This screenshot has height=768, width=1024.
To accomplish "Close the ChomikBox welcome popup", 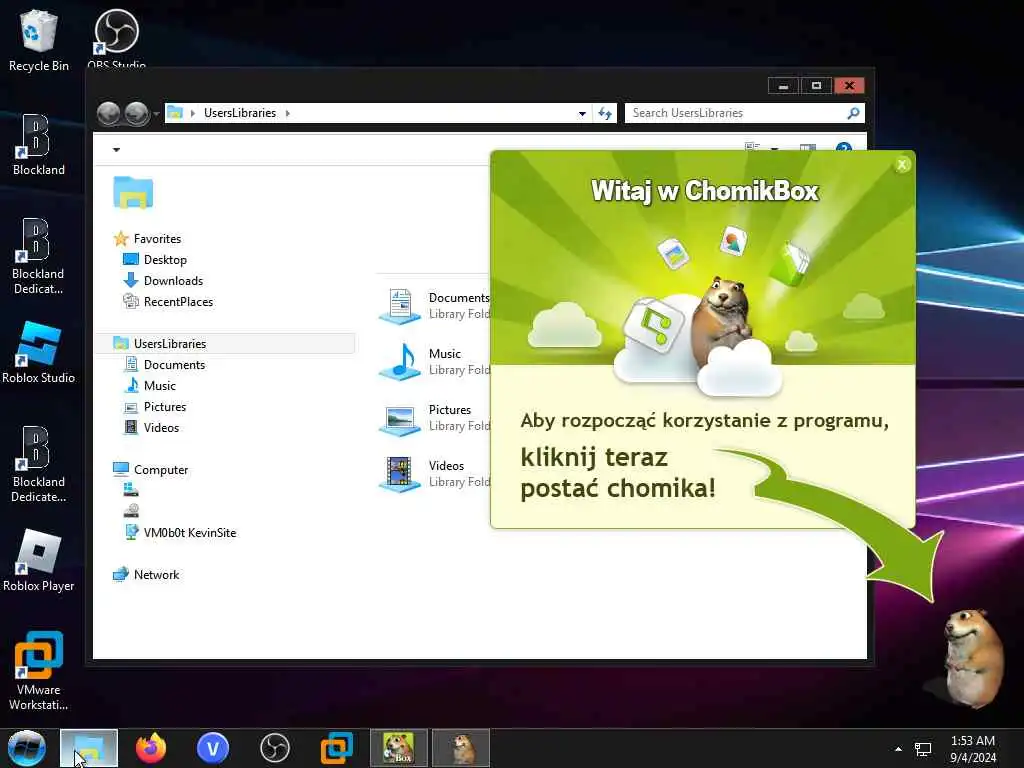I will tap(902, 165).
